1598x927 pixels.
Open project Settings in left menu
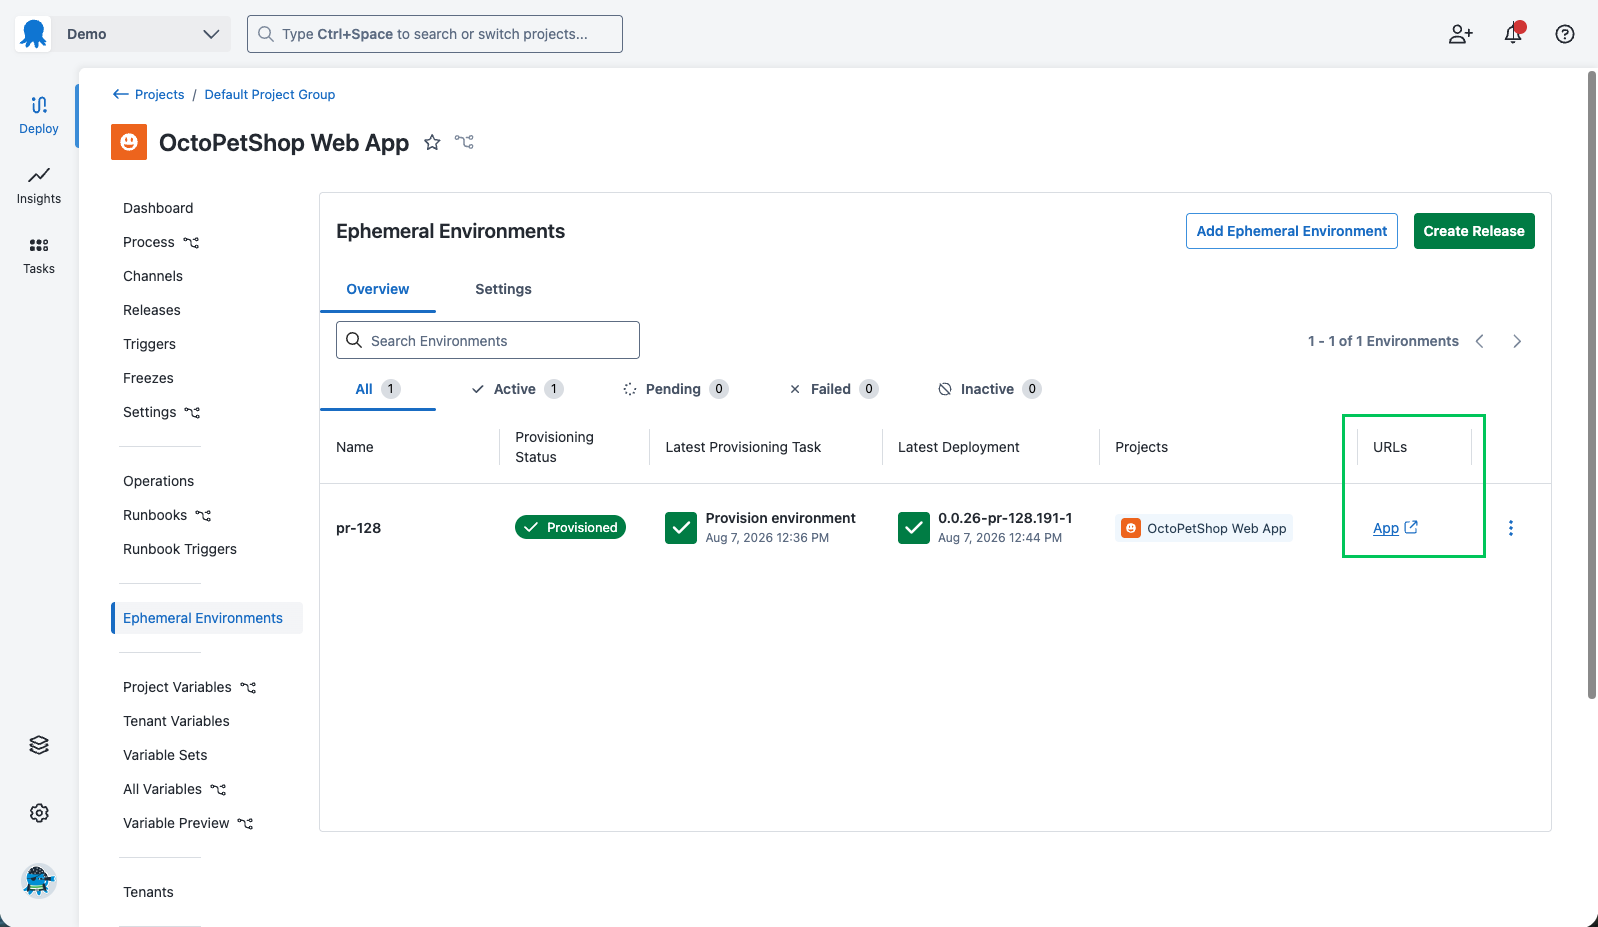tap(150, 412)
